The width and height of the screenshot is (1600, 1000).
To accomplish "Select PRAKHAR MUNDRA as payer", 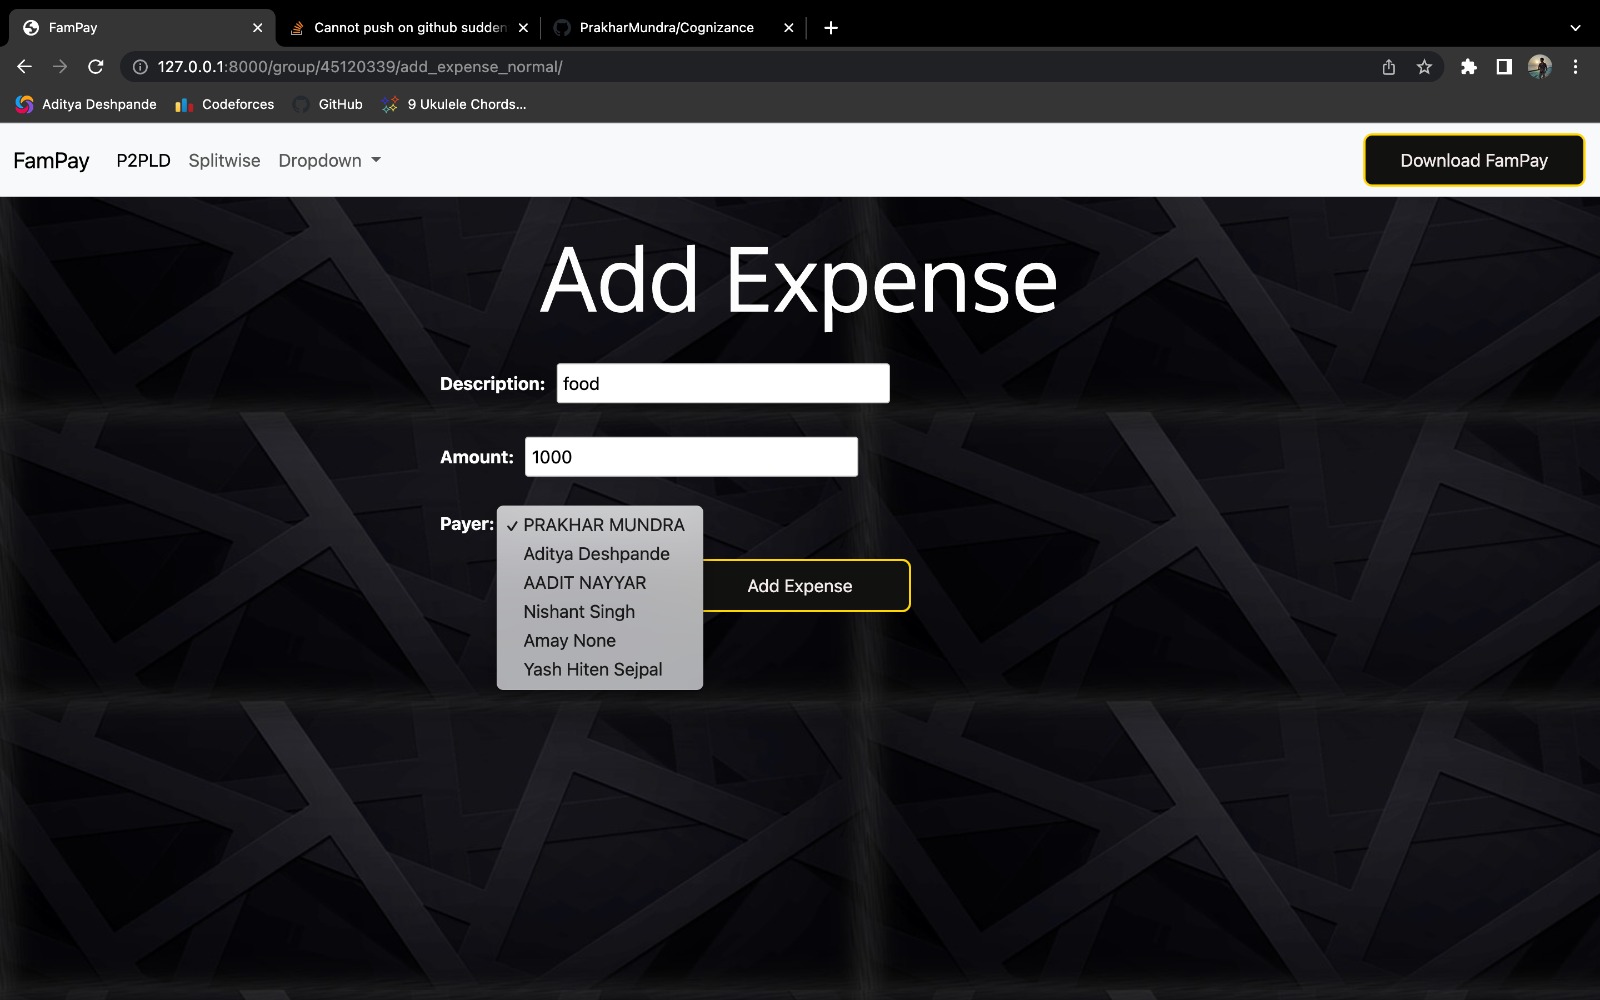I will [600, 525].
